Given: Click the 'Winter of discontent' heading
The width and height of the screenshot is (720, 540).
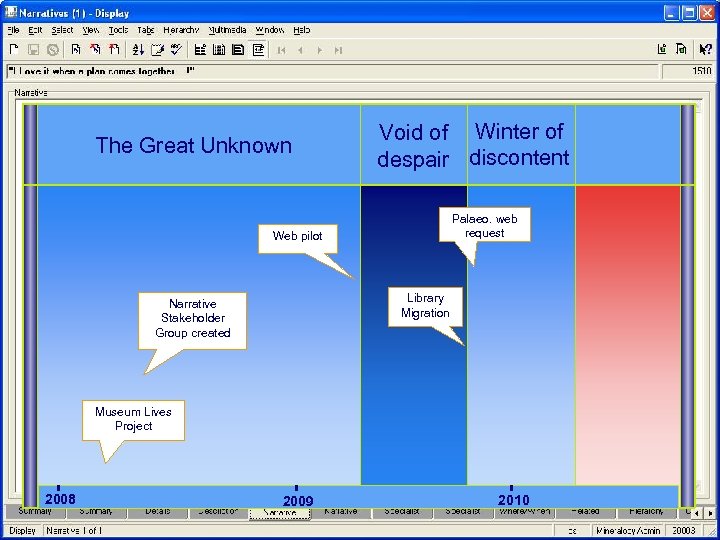Looking at the screenshot, I should click(x=519, y=144).
